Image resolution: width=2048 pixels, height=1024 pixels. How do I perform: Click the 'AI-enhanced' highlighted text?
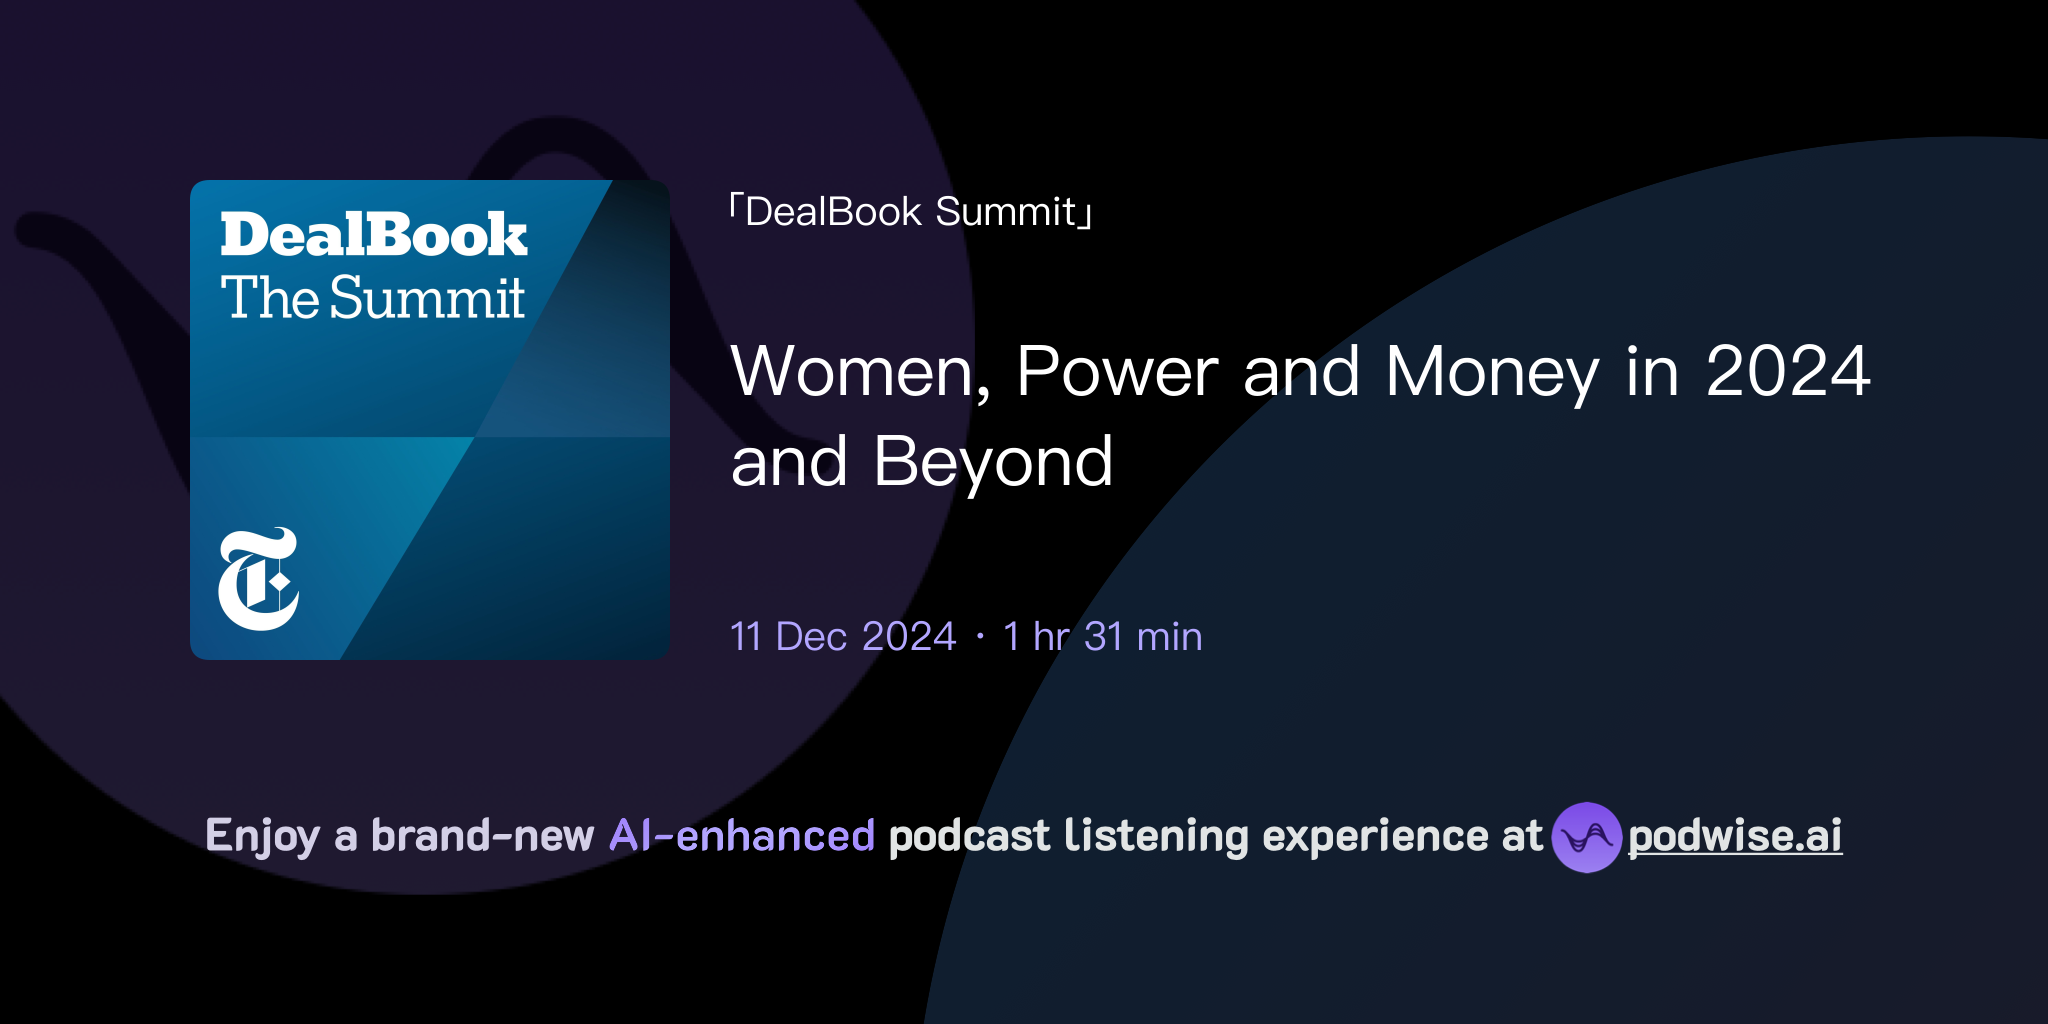coord(740,836)
